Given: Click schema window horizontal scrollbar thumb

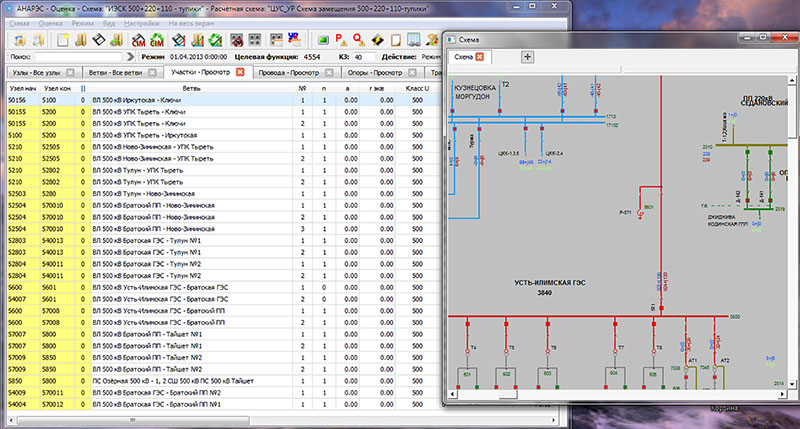Looking at the screenshot, I should tap(508, 394).
